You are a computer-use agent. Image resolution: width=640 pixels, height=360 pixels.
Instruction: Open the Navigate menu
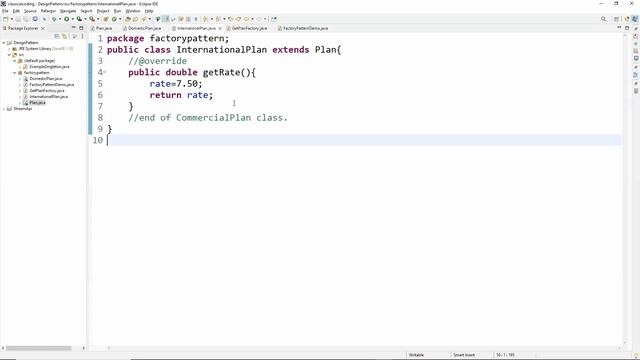[68, 11]
